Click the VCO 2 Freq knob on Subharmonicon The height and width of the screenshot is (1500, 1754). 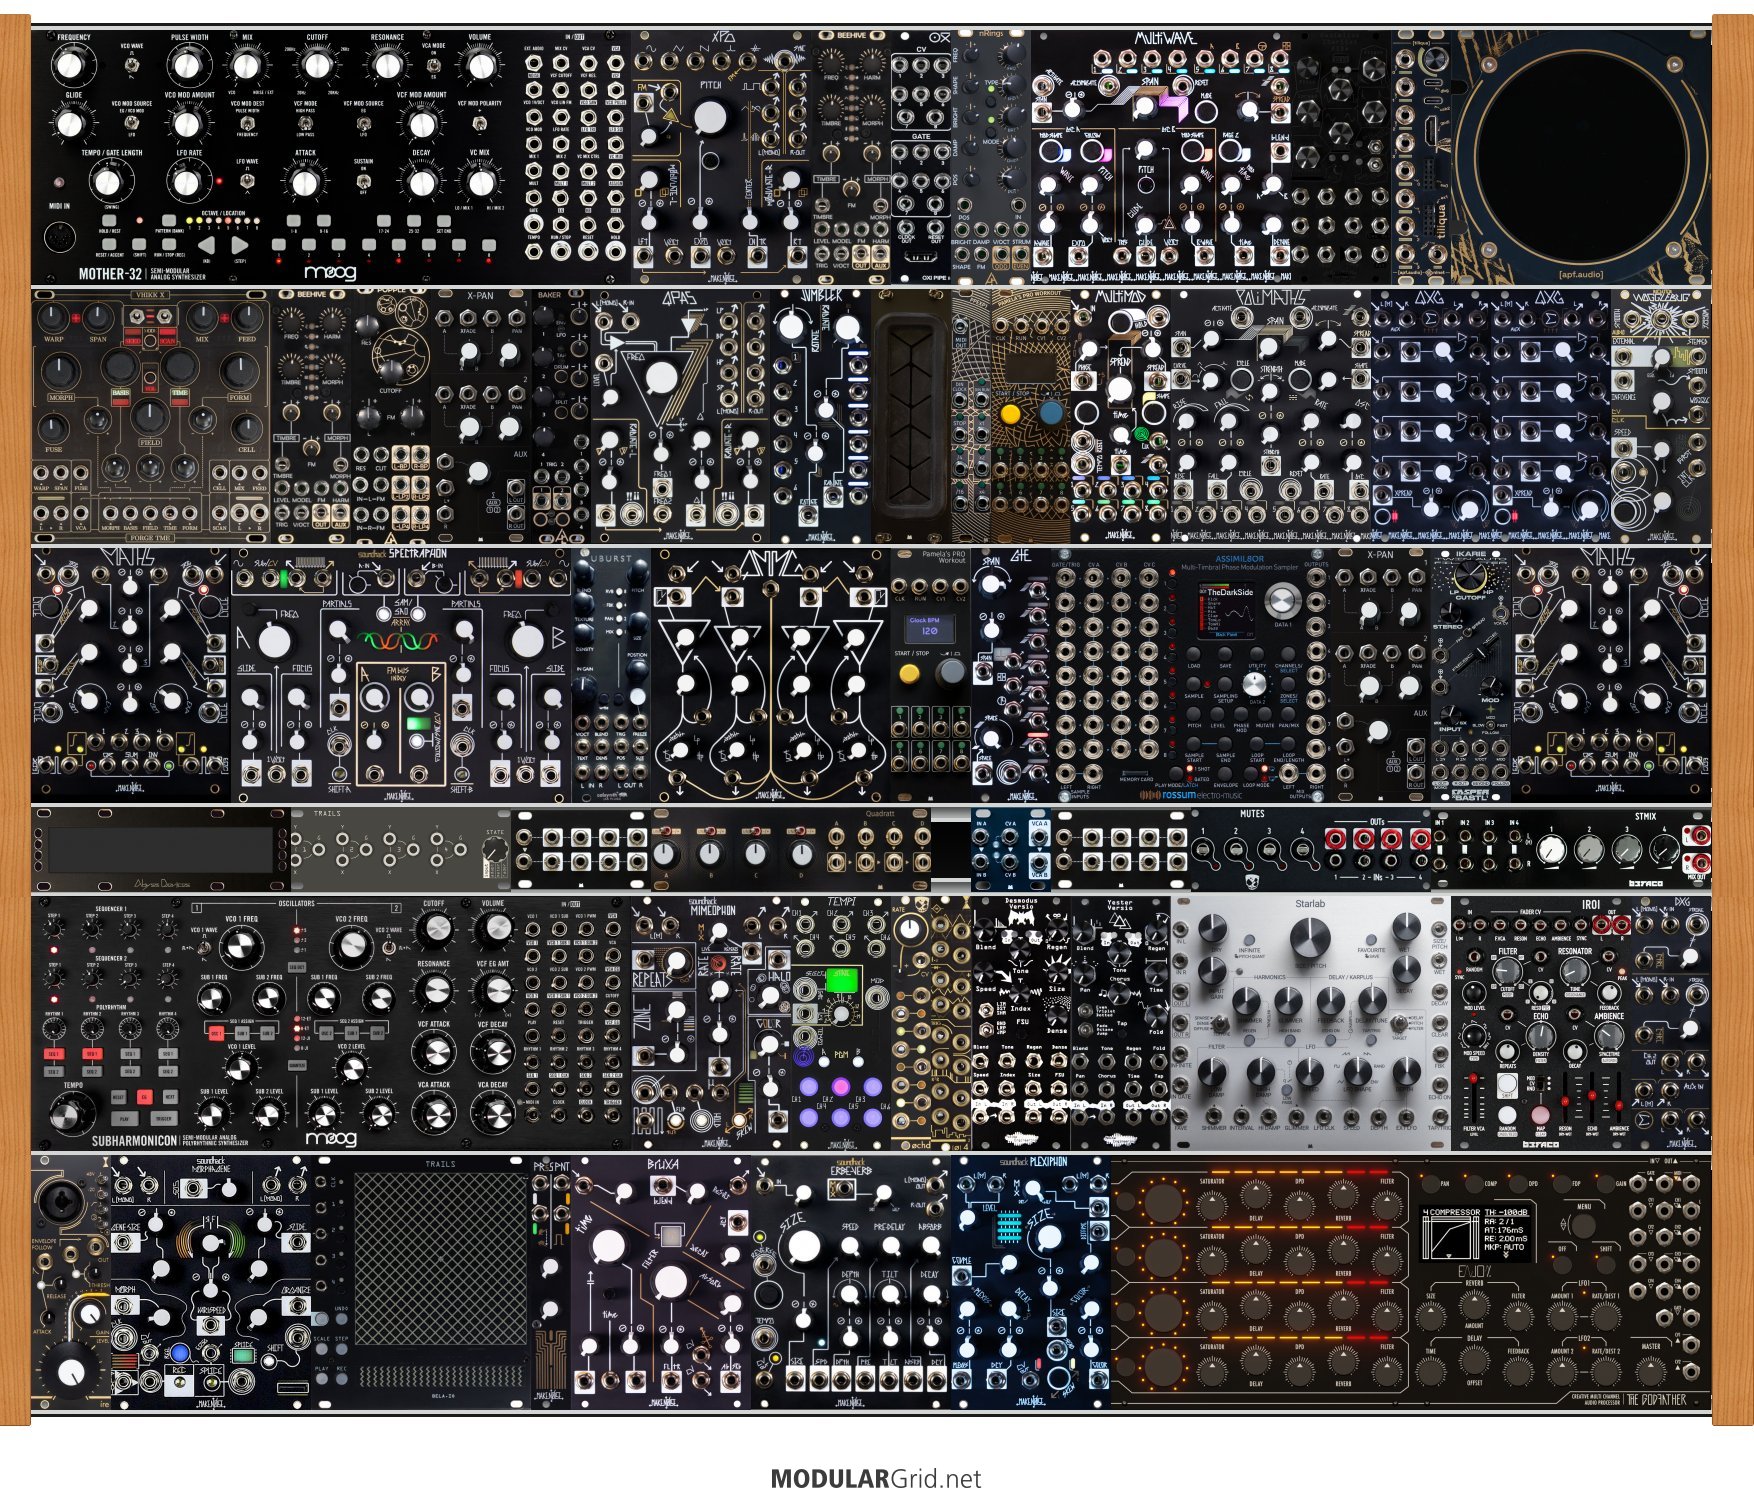[352, 945]
